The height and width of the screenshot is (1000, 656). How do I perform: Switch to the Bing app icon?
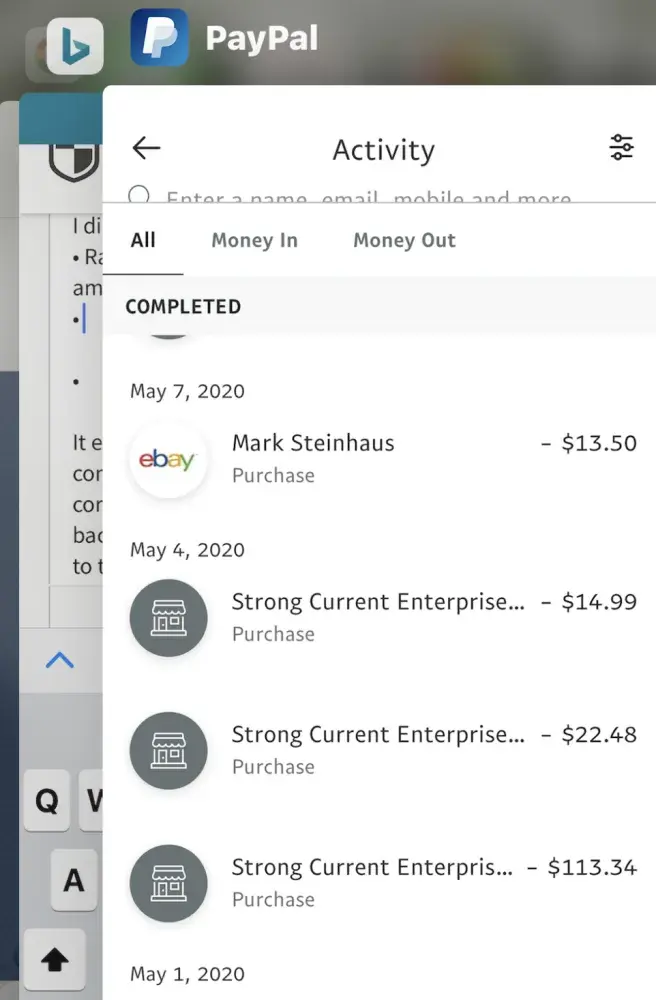tap(75, 45)
